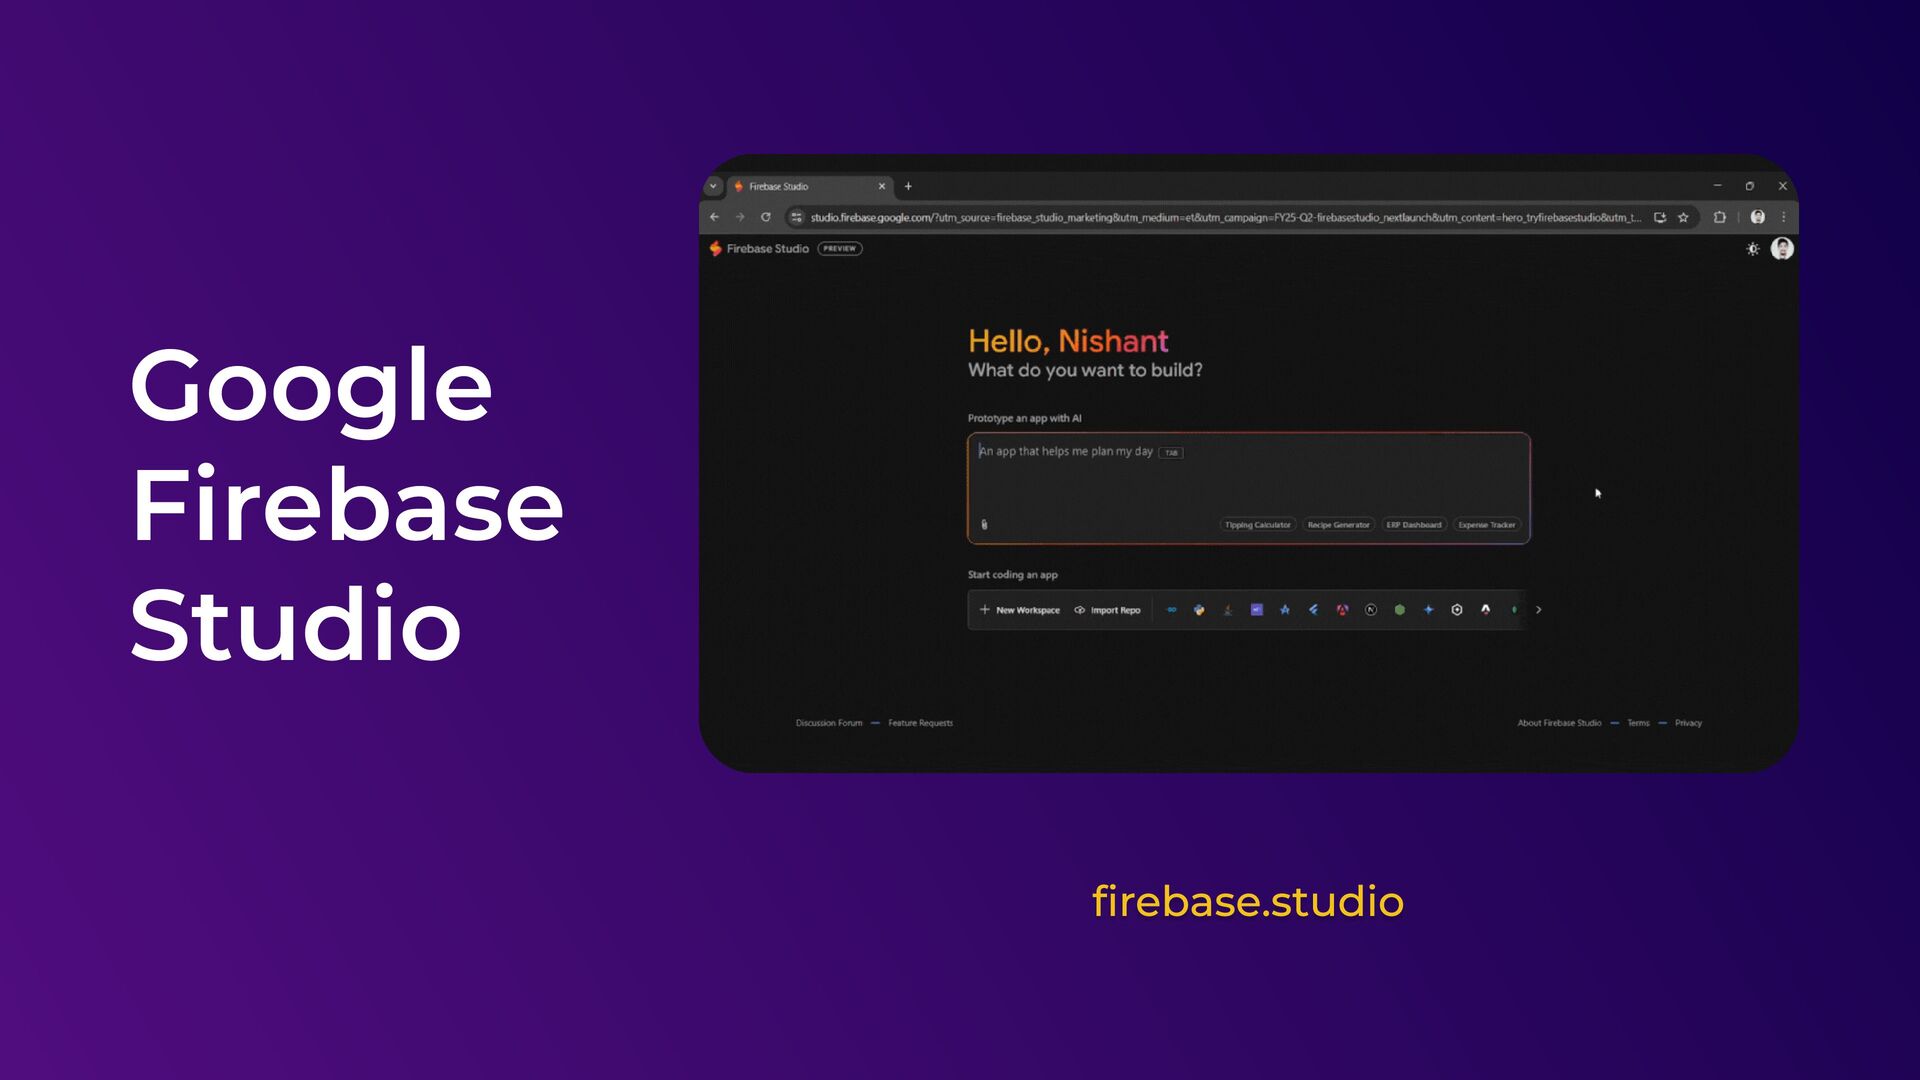
Task: Open a new browser tab with plus
Action: tap(908, 186)
